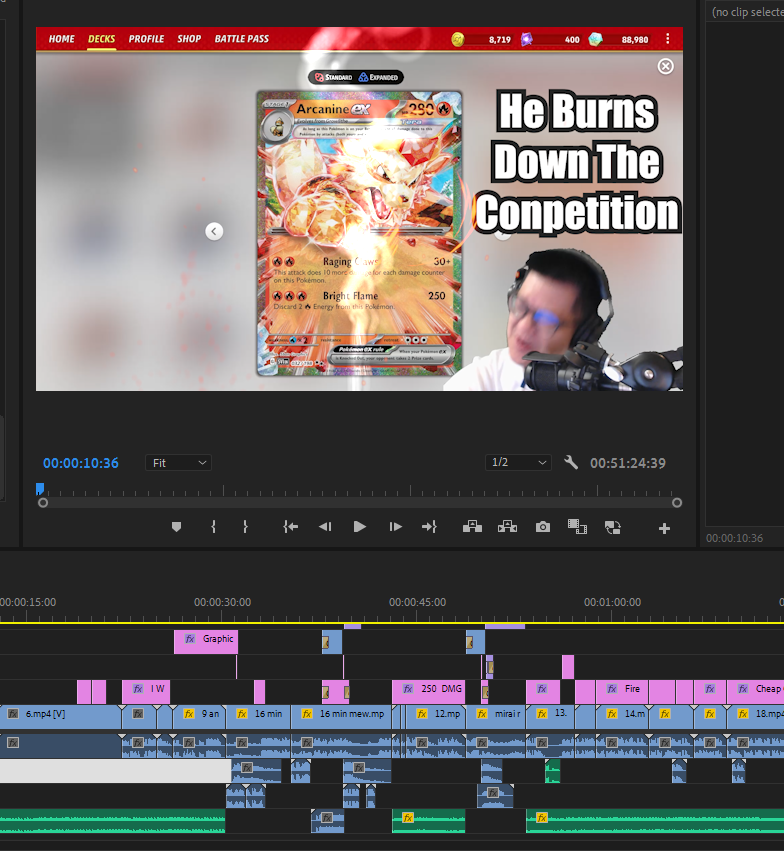Open monitor settings wrench icon

point(571,462)
